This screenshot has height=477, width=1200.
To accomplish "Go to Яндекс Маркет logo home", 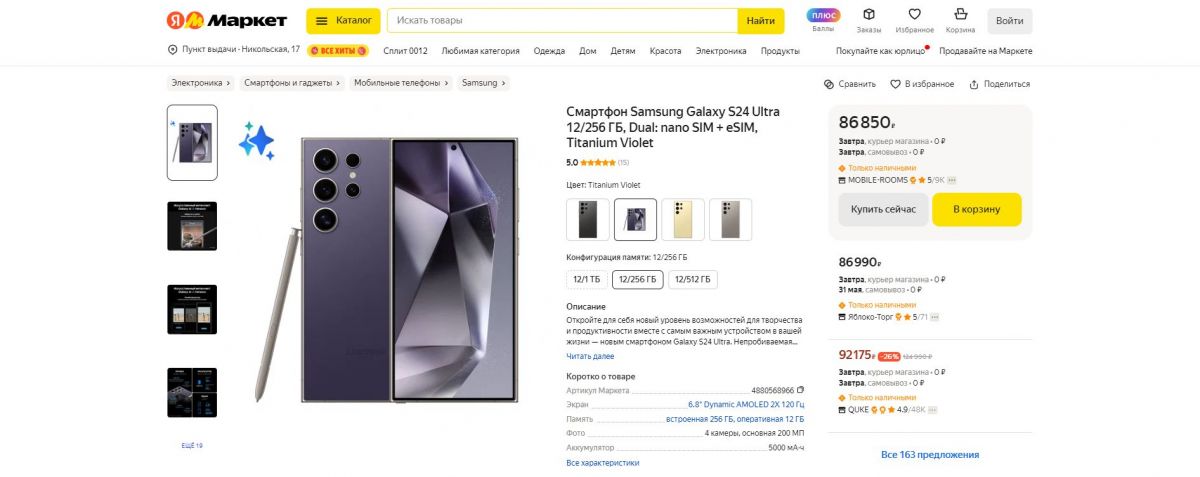I will tap(227, 20).
